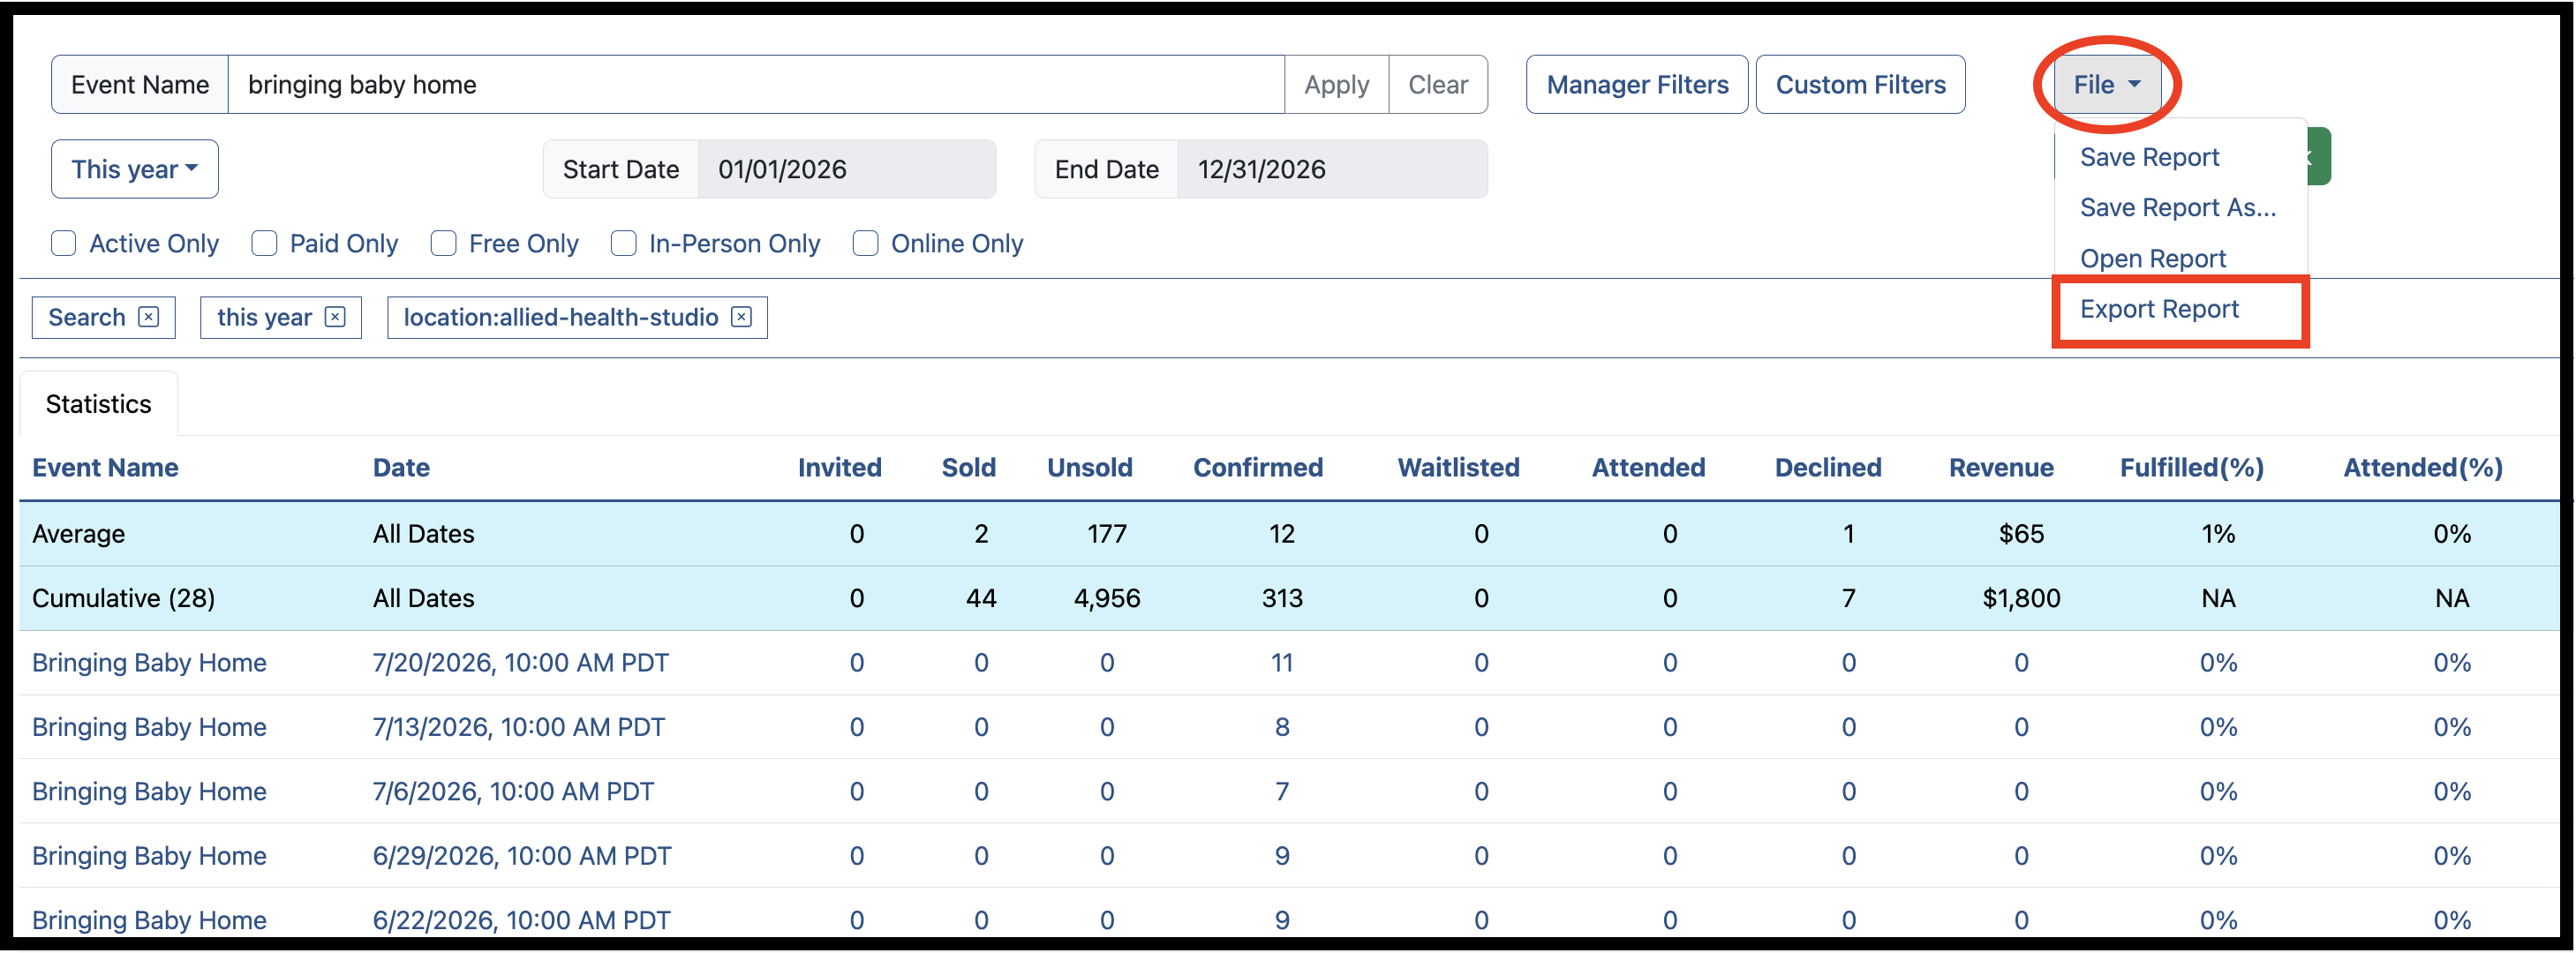Sort by Sold column header
Screen dimensions: 2576x953
(968, 467)
